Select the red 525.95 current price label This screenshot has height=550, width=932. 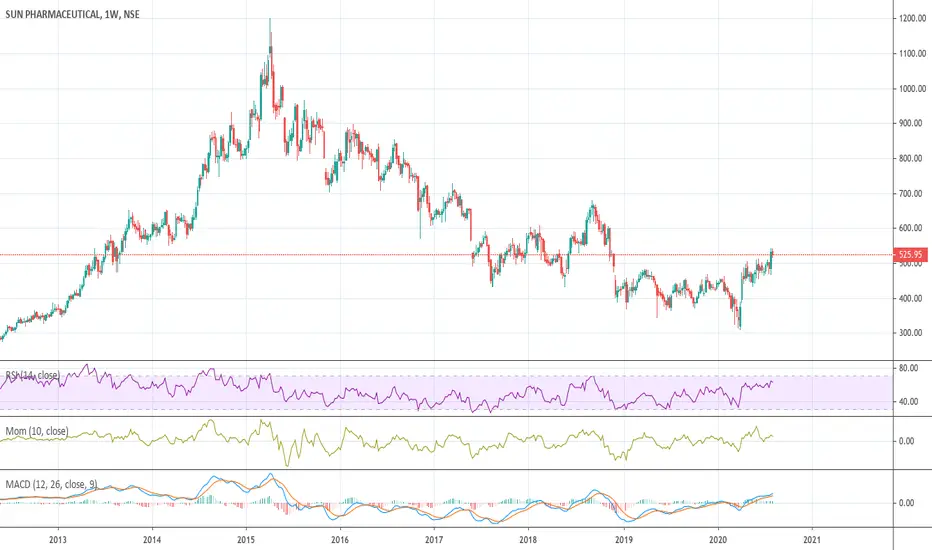(911, 254)
